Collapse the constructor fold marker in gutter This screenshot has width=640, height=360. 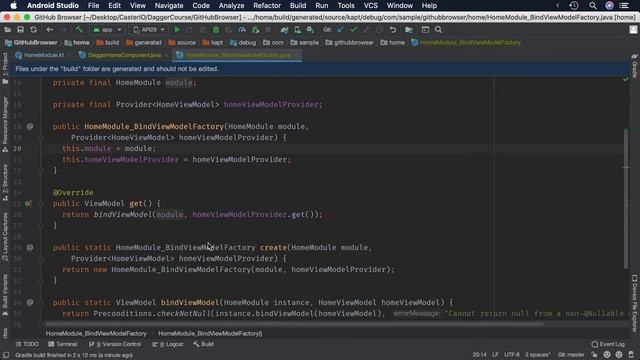pyautogui.click(x=41, y=138)
